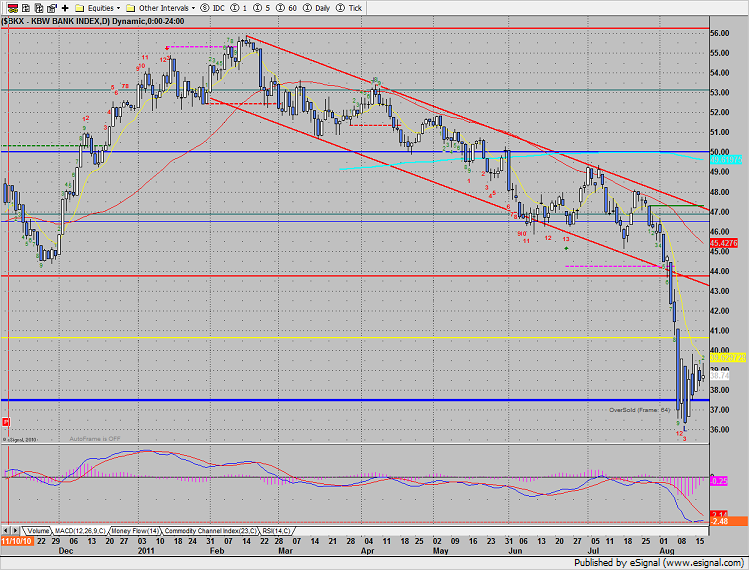This screenshot has width=749, height=570.
Task: Click the study tabs right scroll arrow
Action: click(x=15, y=531)
